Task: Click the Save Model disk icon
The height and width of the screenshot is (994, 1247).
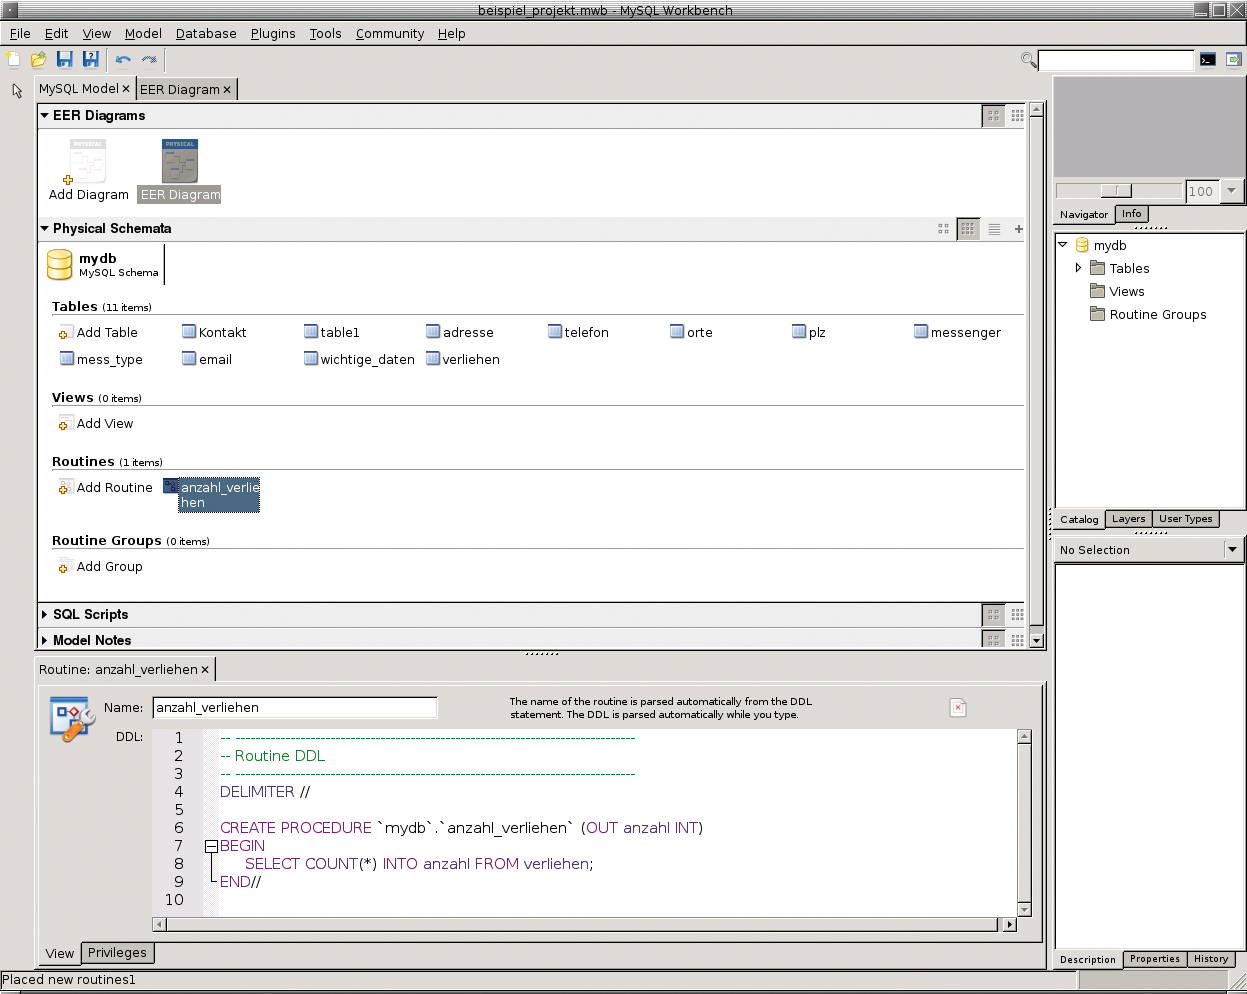Action: click(x=65, y=60)
